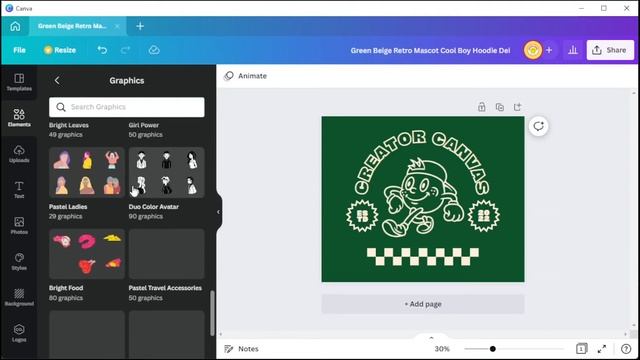Viewport: 640px width, 360px height.
Task: Add collaborators with the plus icon
Action: pyautogui.click(x=549, y=50)
